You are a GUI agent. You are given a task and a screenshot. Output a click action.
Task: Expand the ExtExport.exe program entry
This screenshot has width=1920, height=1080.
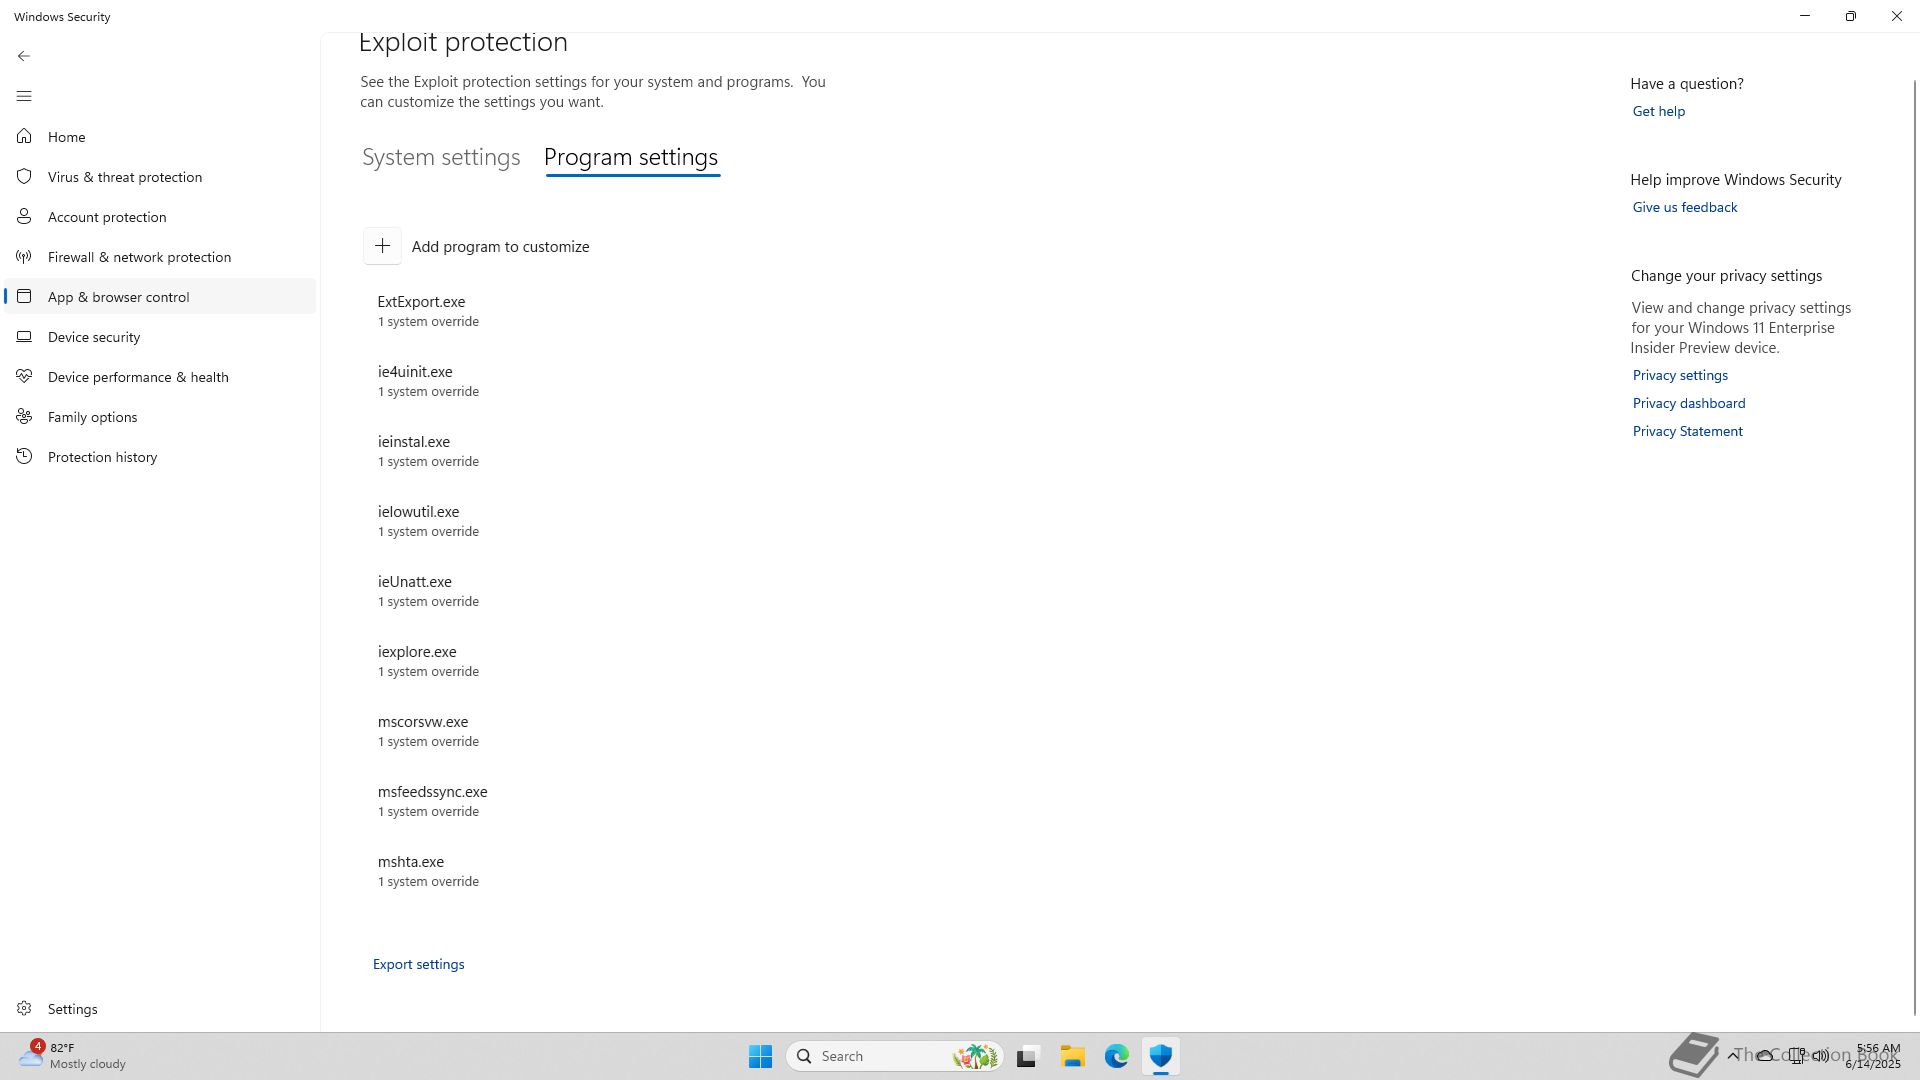[421, 310]
